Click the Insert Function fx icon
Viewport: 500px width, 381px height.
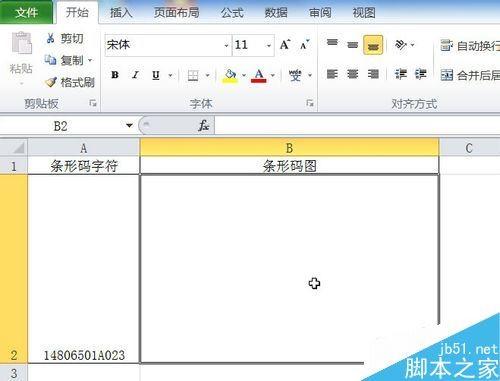click(203, 126)
